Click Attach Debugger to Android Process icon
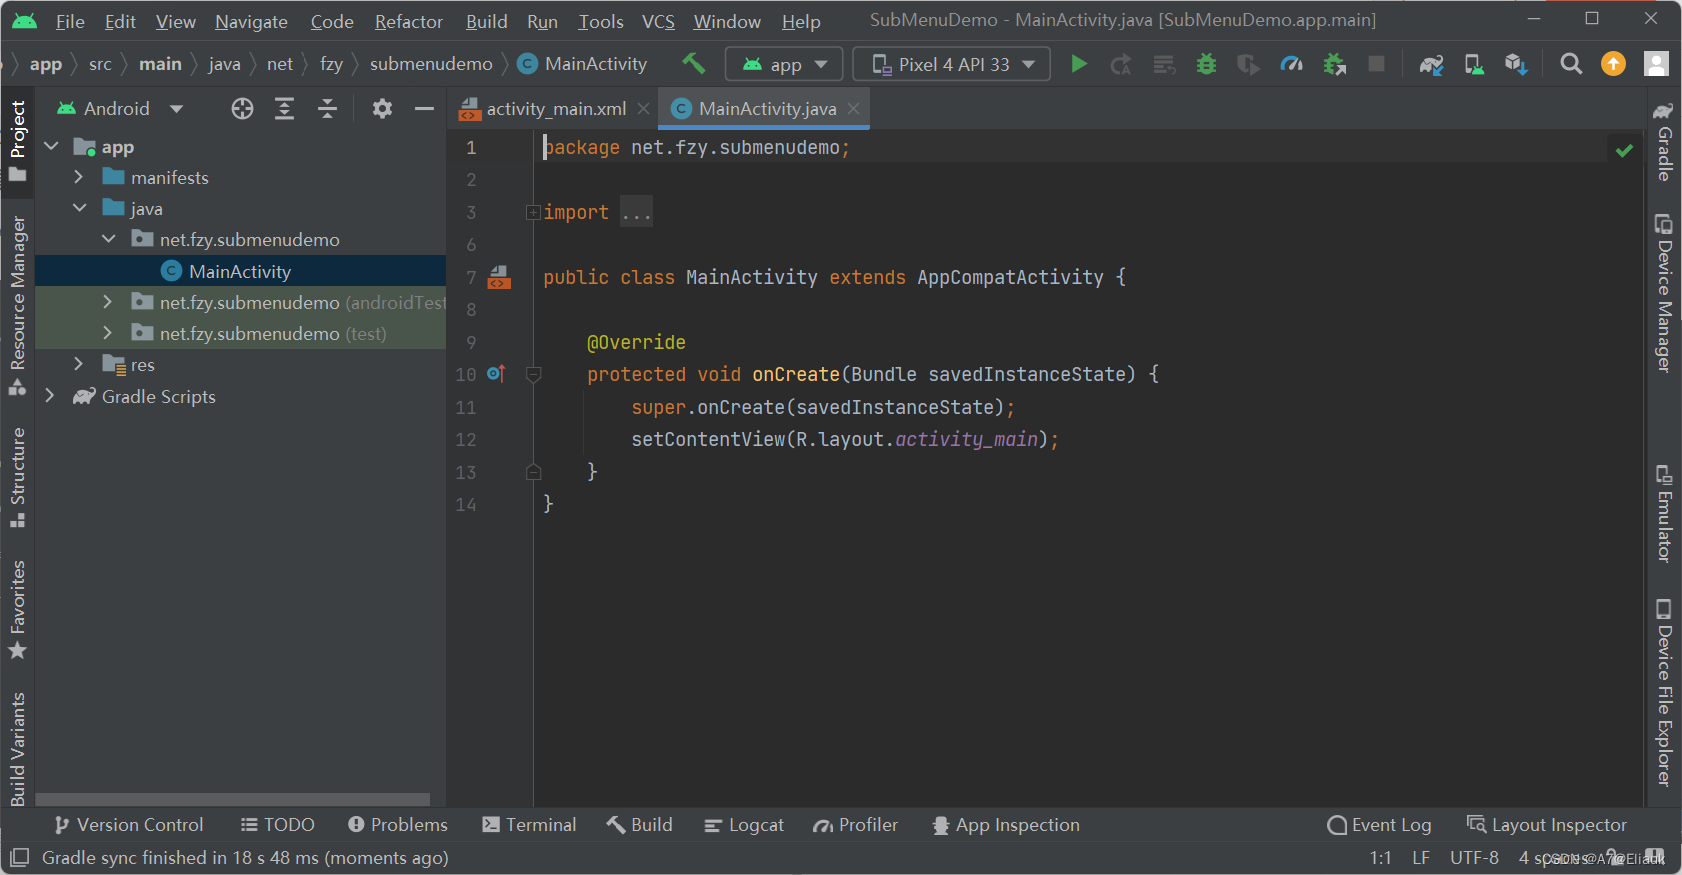Image resolution: width=1682 pixels, height=875 pixels. coord(1335,64)
